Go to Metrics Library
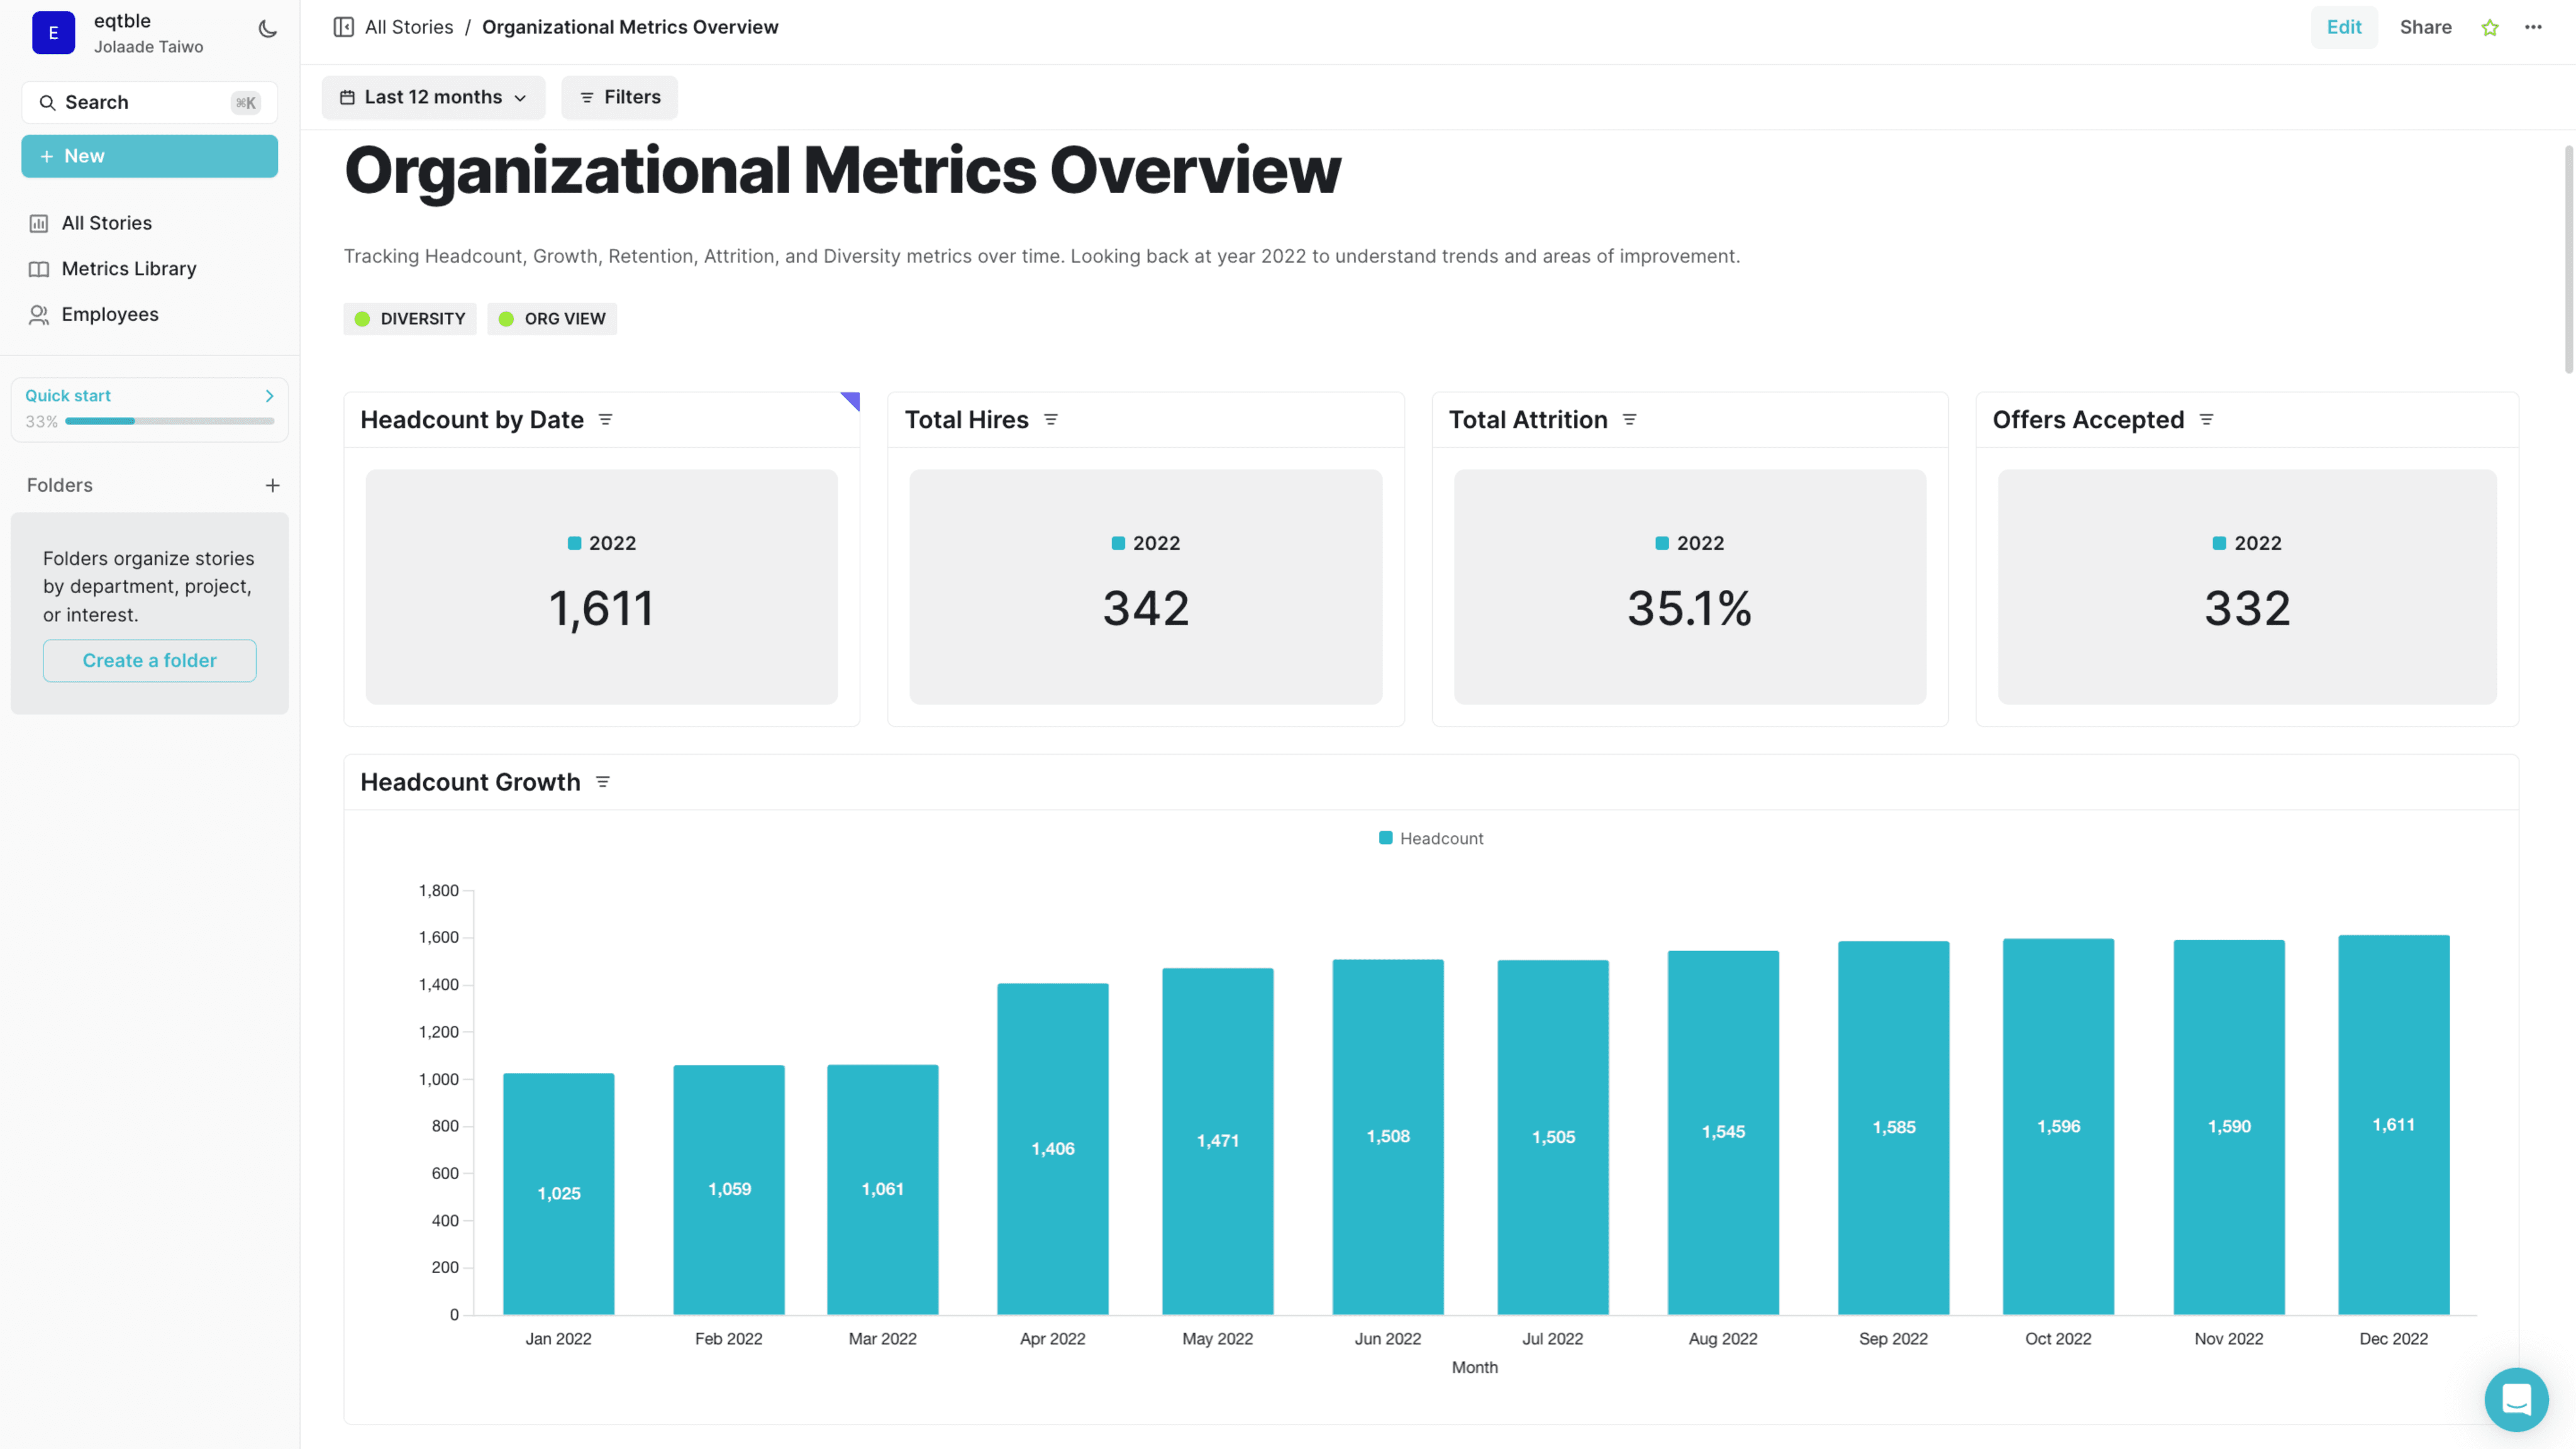Viewport: 2576px width, 1449px height. pos(128,269)
